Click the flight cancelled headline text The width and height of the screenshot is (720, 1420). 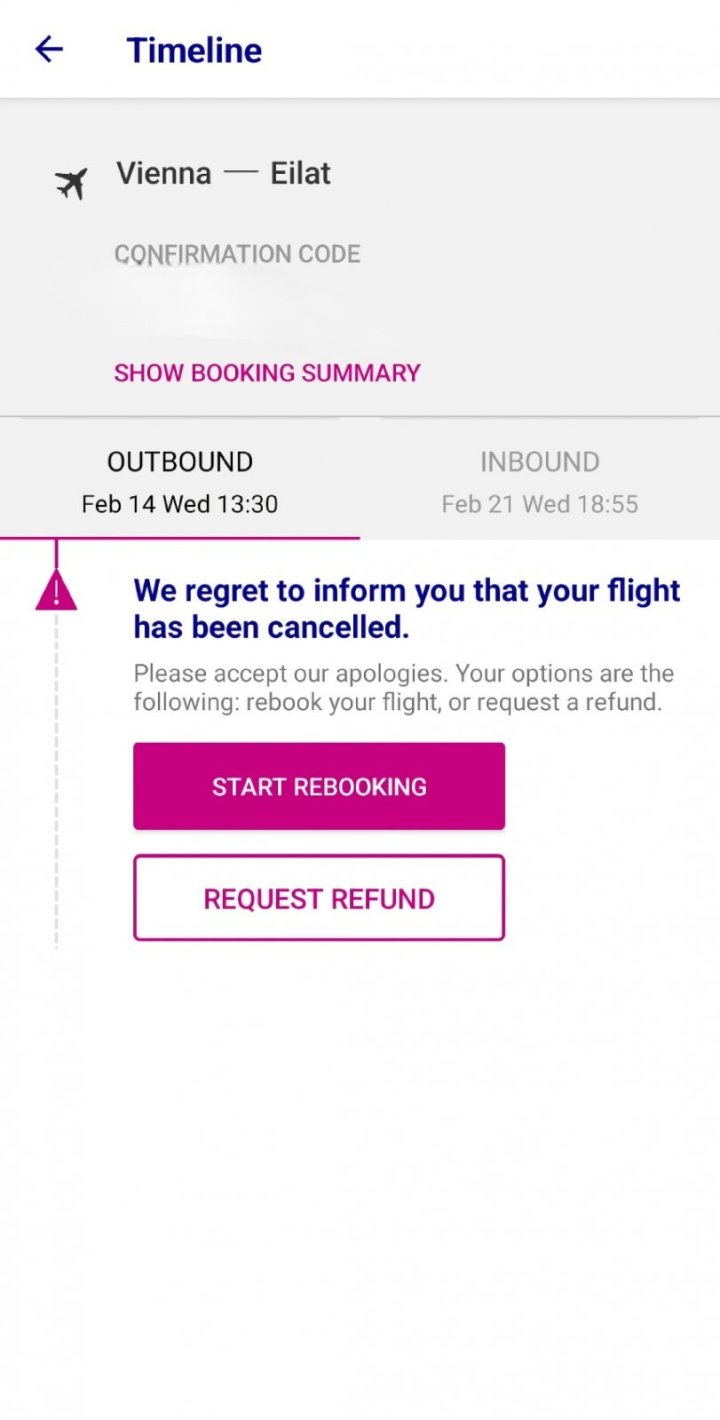407,608
